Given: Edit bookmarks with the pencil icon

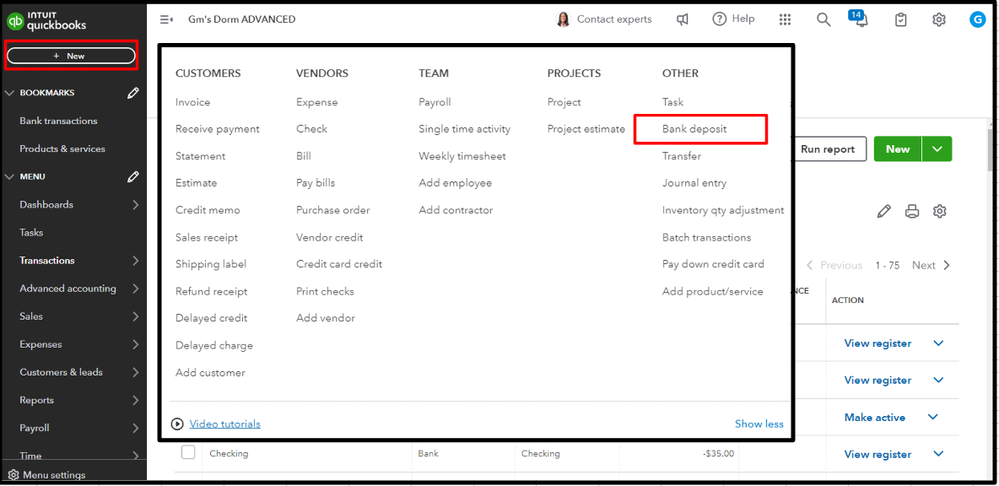Looking at the screenshot, I should click(133, 93).
